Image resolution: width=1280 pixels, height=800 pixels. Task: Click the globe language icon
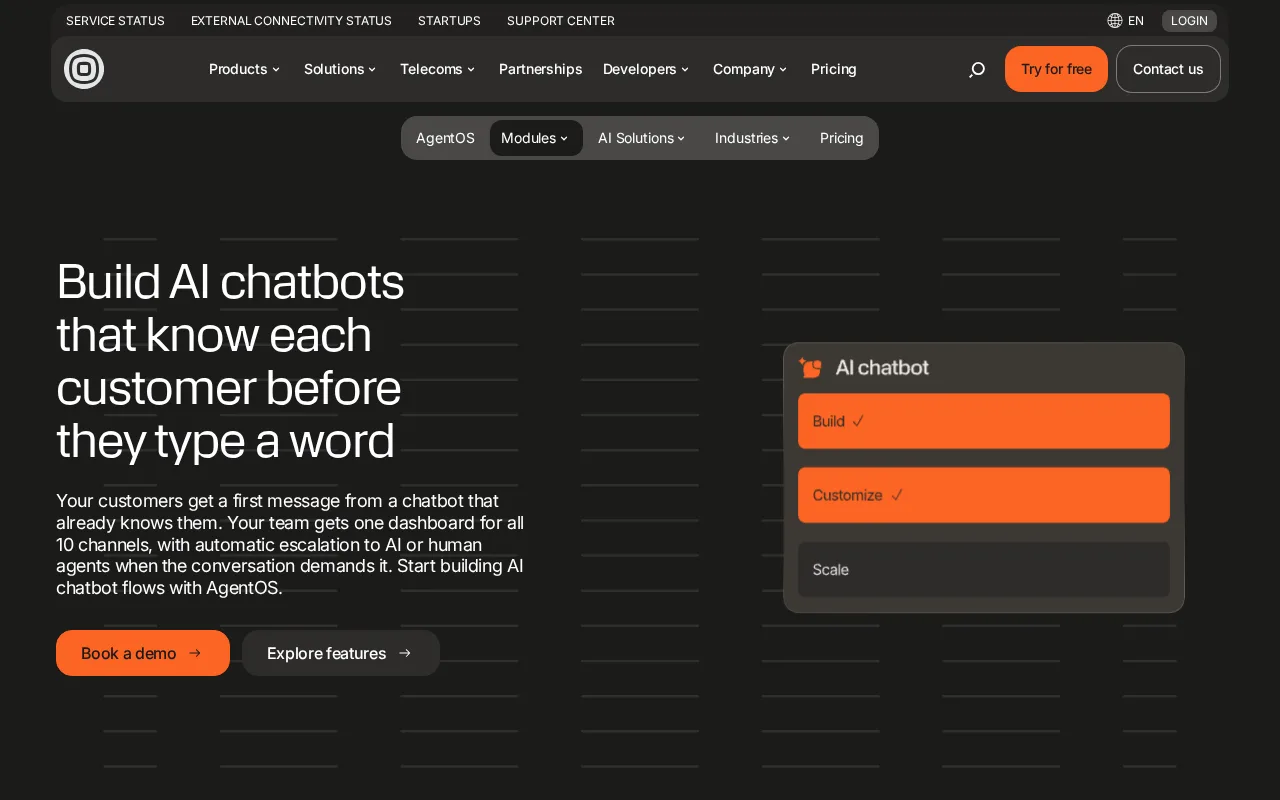coord(1115,20)
